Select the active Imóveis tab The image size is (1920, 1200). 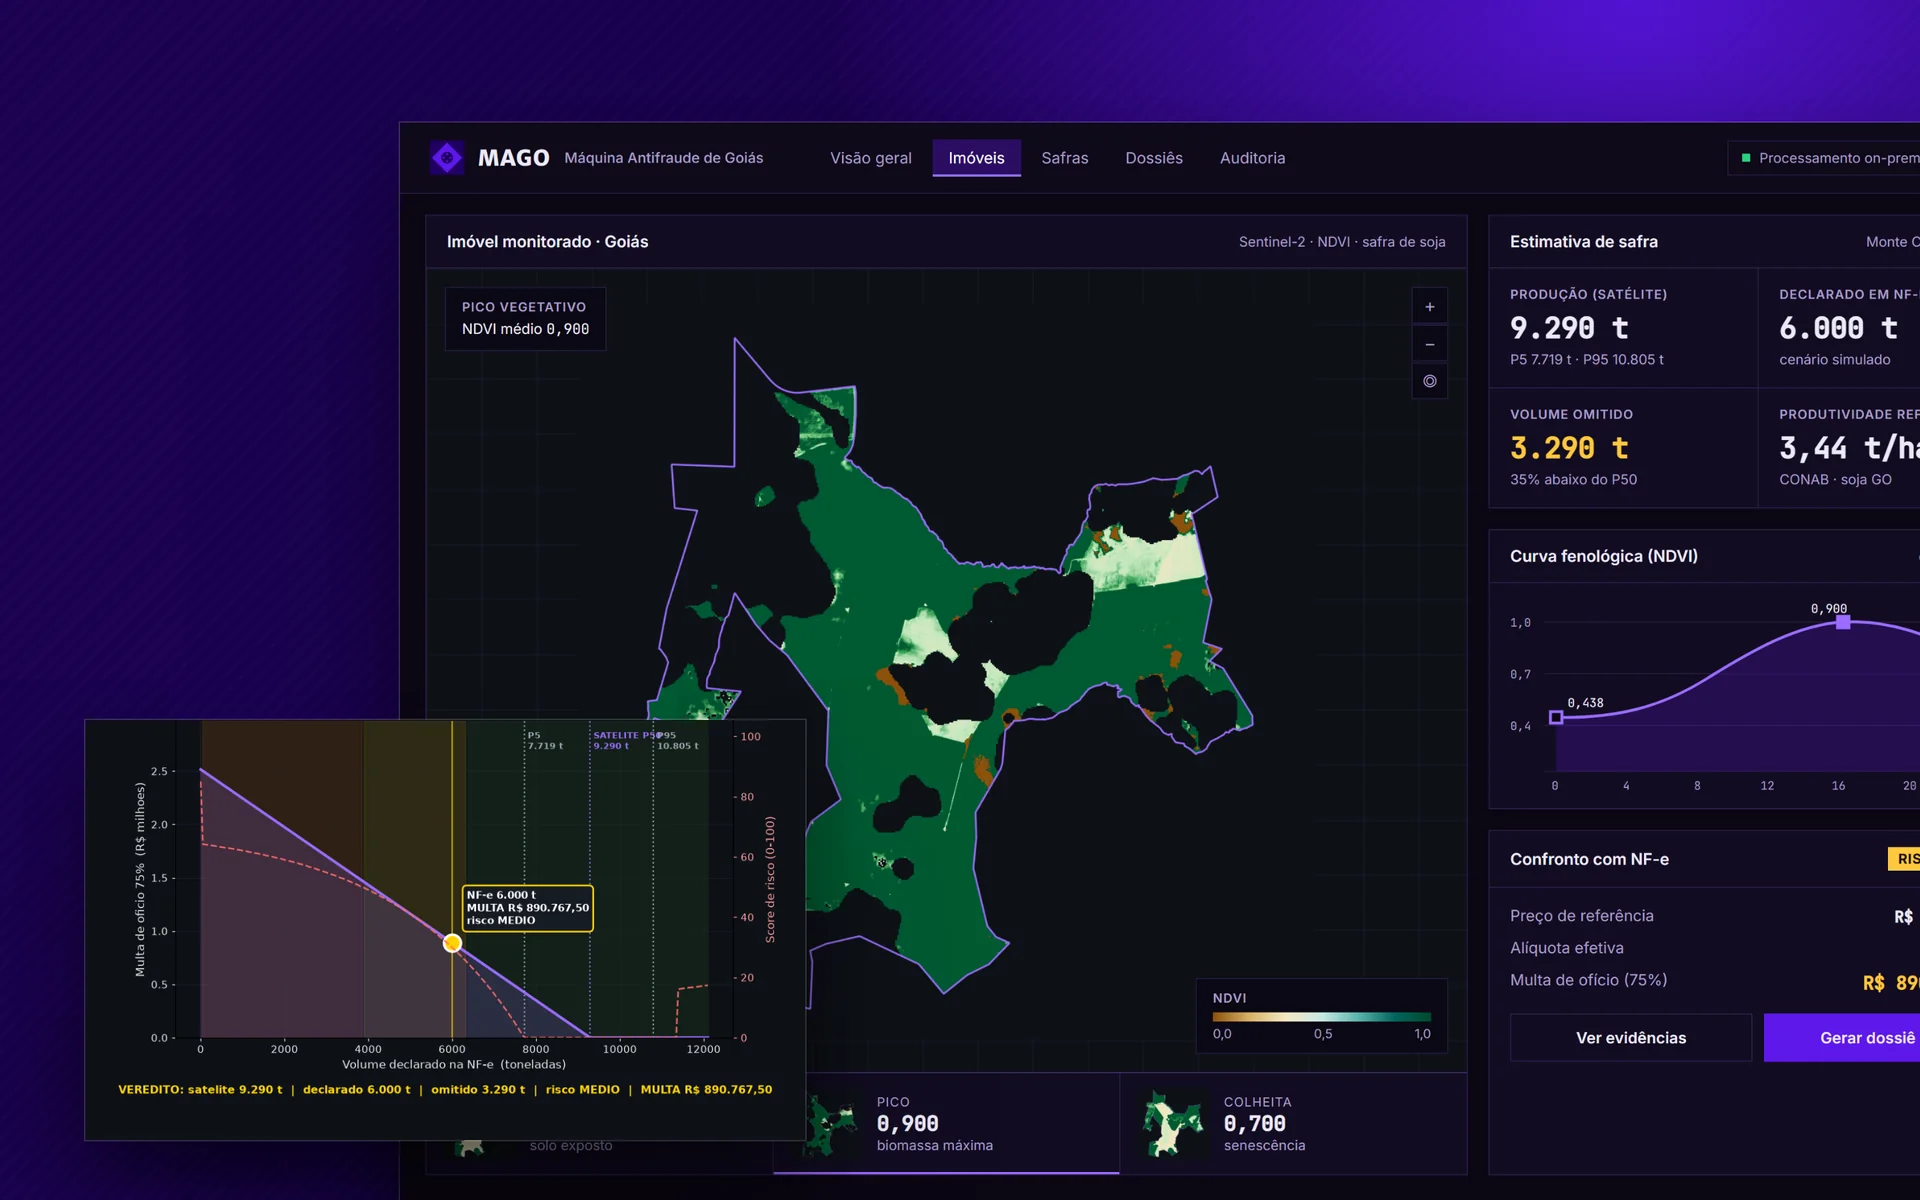976,158
